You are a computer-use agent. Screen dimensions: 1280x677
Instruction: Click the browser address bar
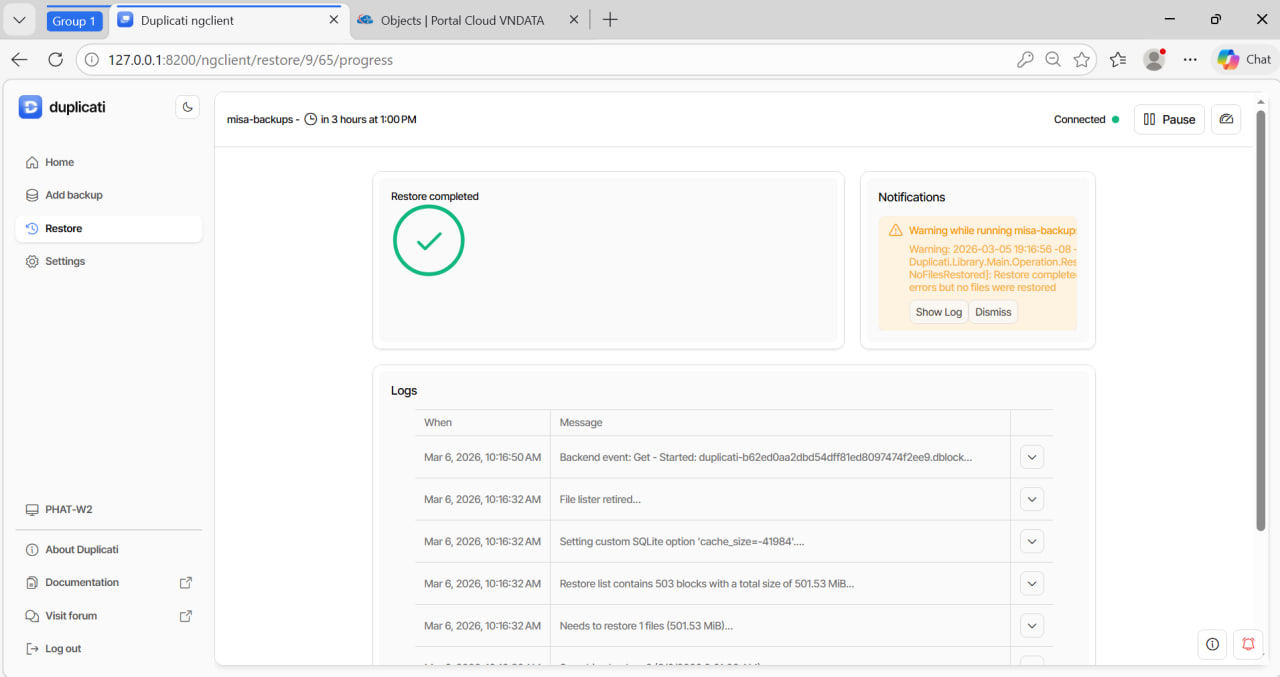(550, 60)
